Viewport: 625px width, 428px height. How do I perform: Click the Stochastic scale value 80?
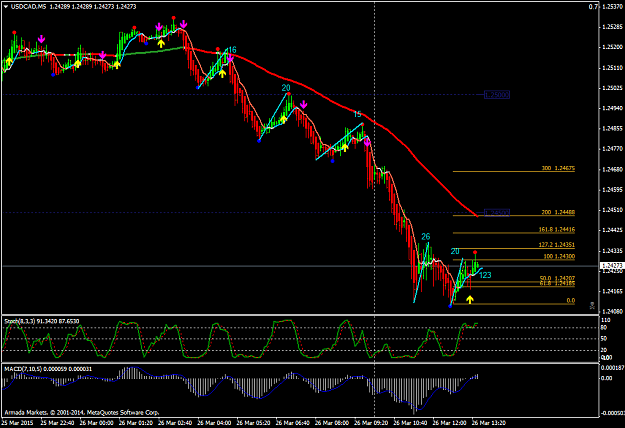[604, 328]
